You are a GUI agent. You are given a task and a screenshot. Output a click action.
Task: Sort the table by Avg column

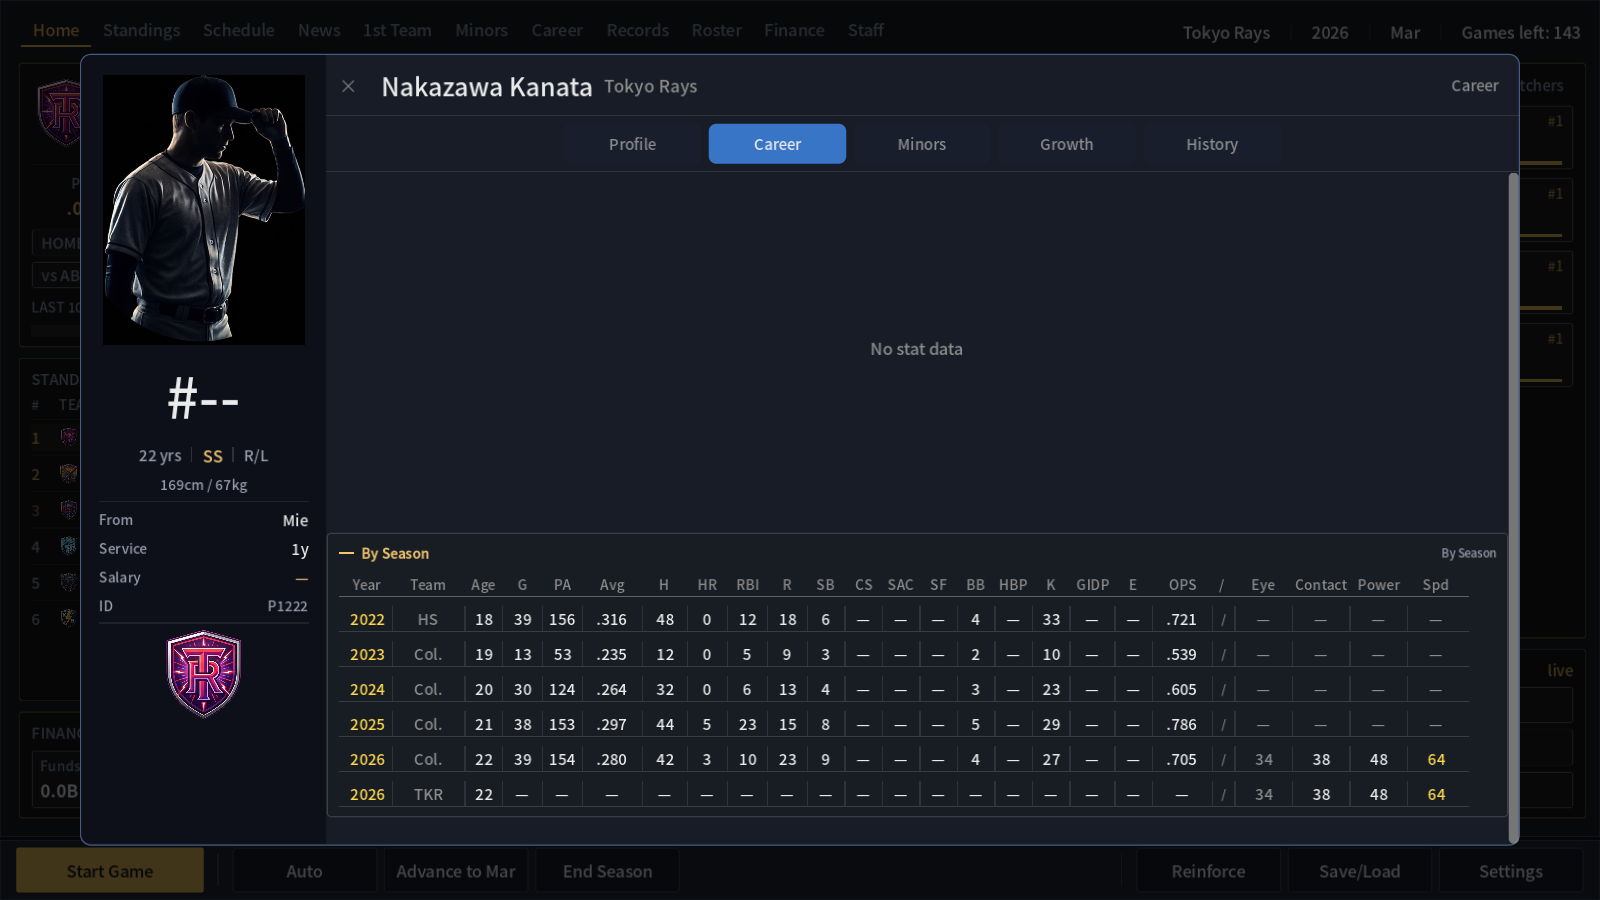612,585
